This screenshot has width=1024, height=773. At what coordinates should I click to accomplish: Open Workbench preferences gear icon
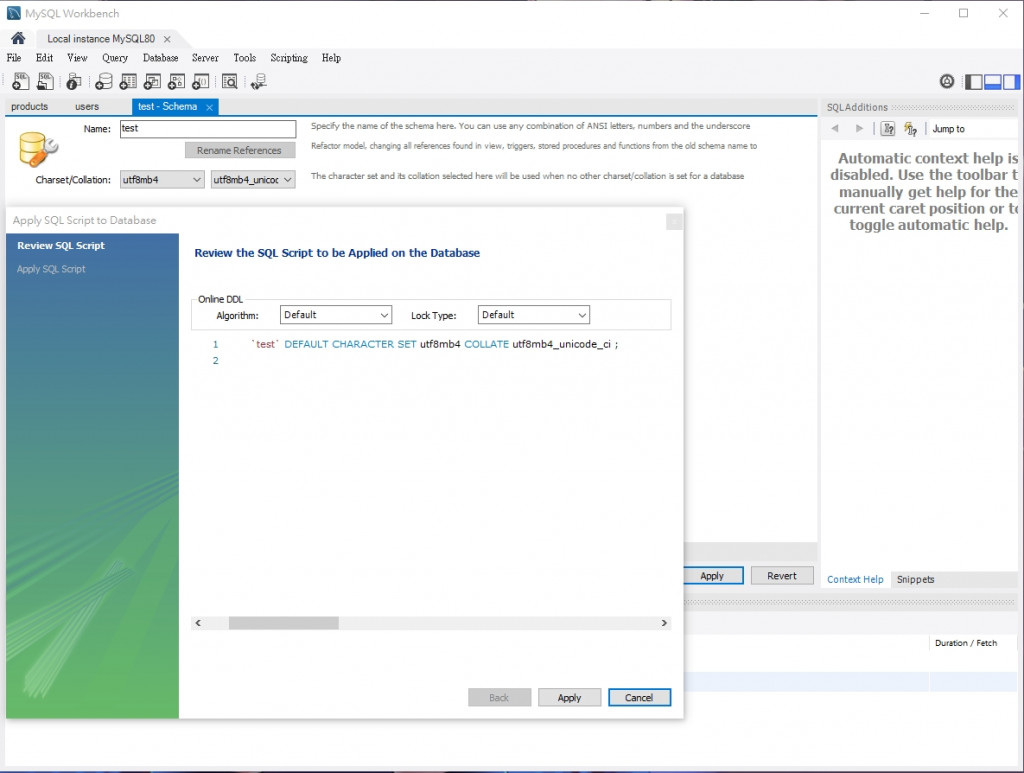[947, 82]
